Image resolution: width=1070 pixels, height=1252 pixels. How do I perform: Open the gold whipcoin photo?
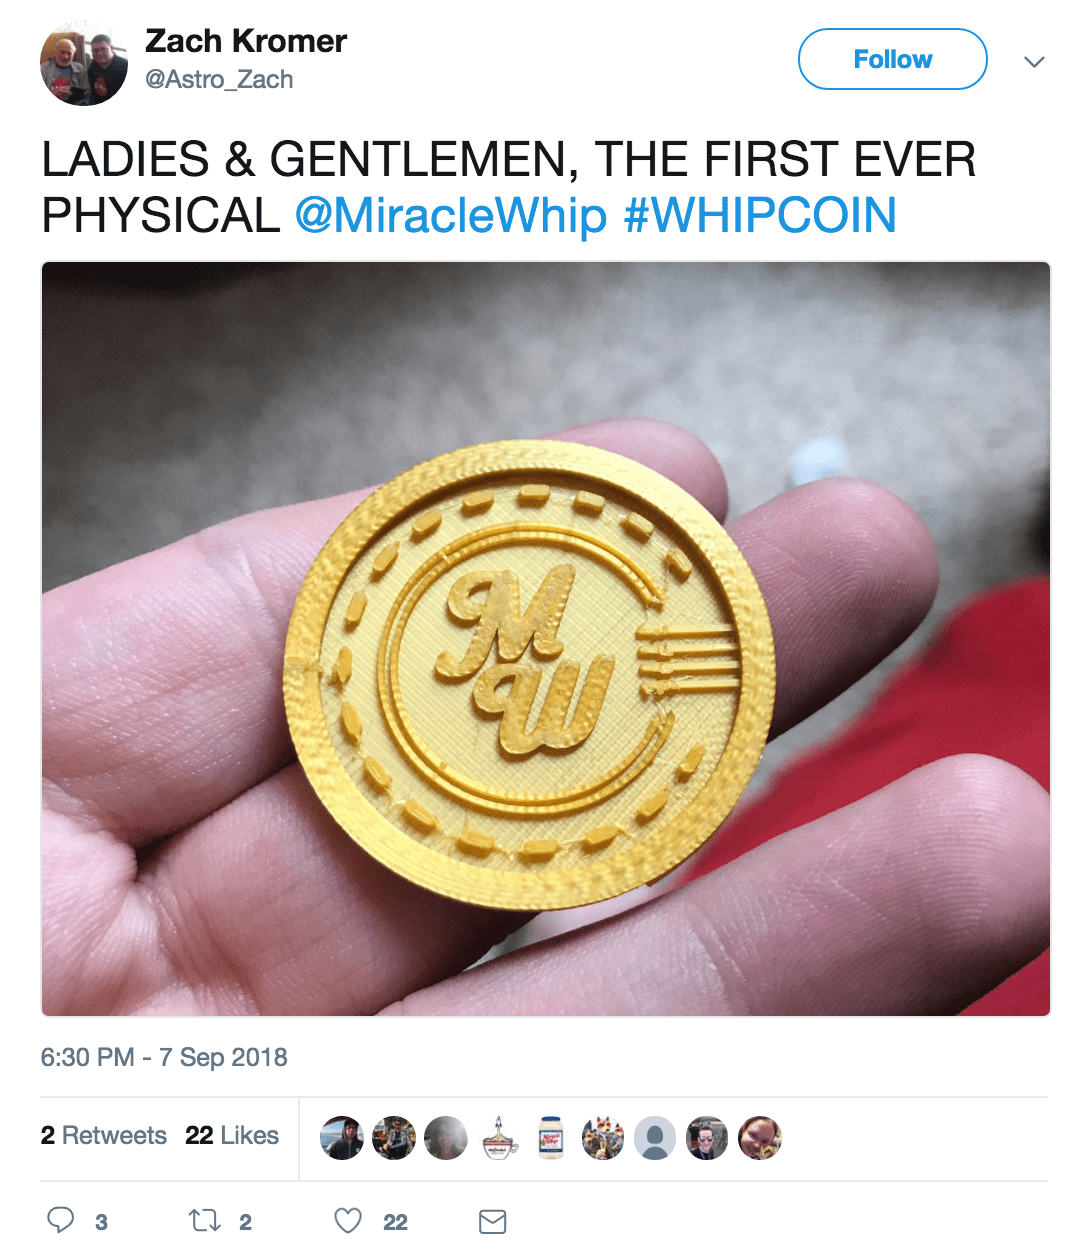coord(546,639)
